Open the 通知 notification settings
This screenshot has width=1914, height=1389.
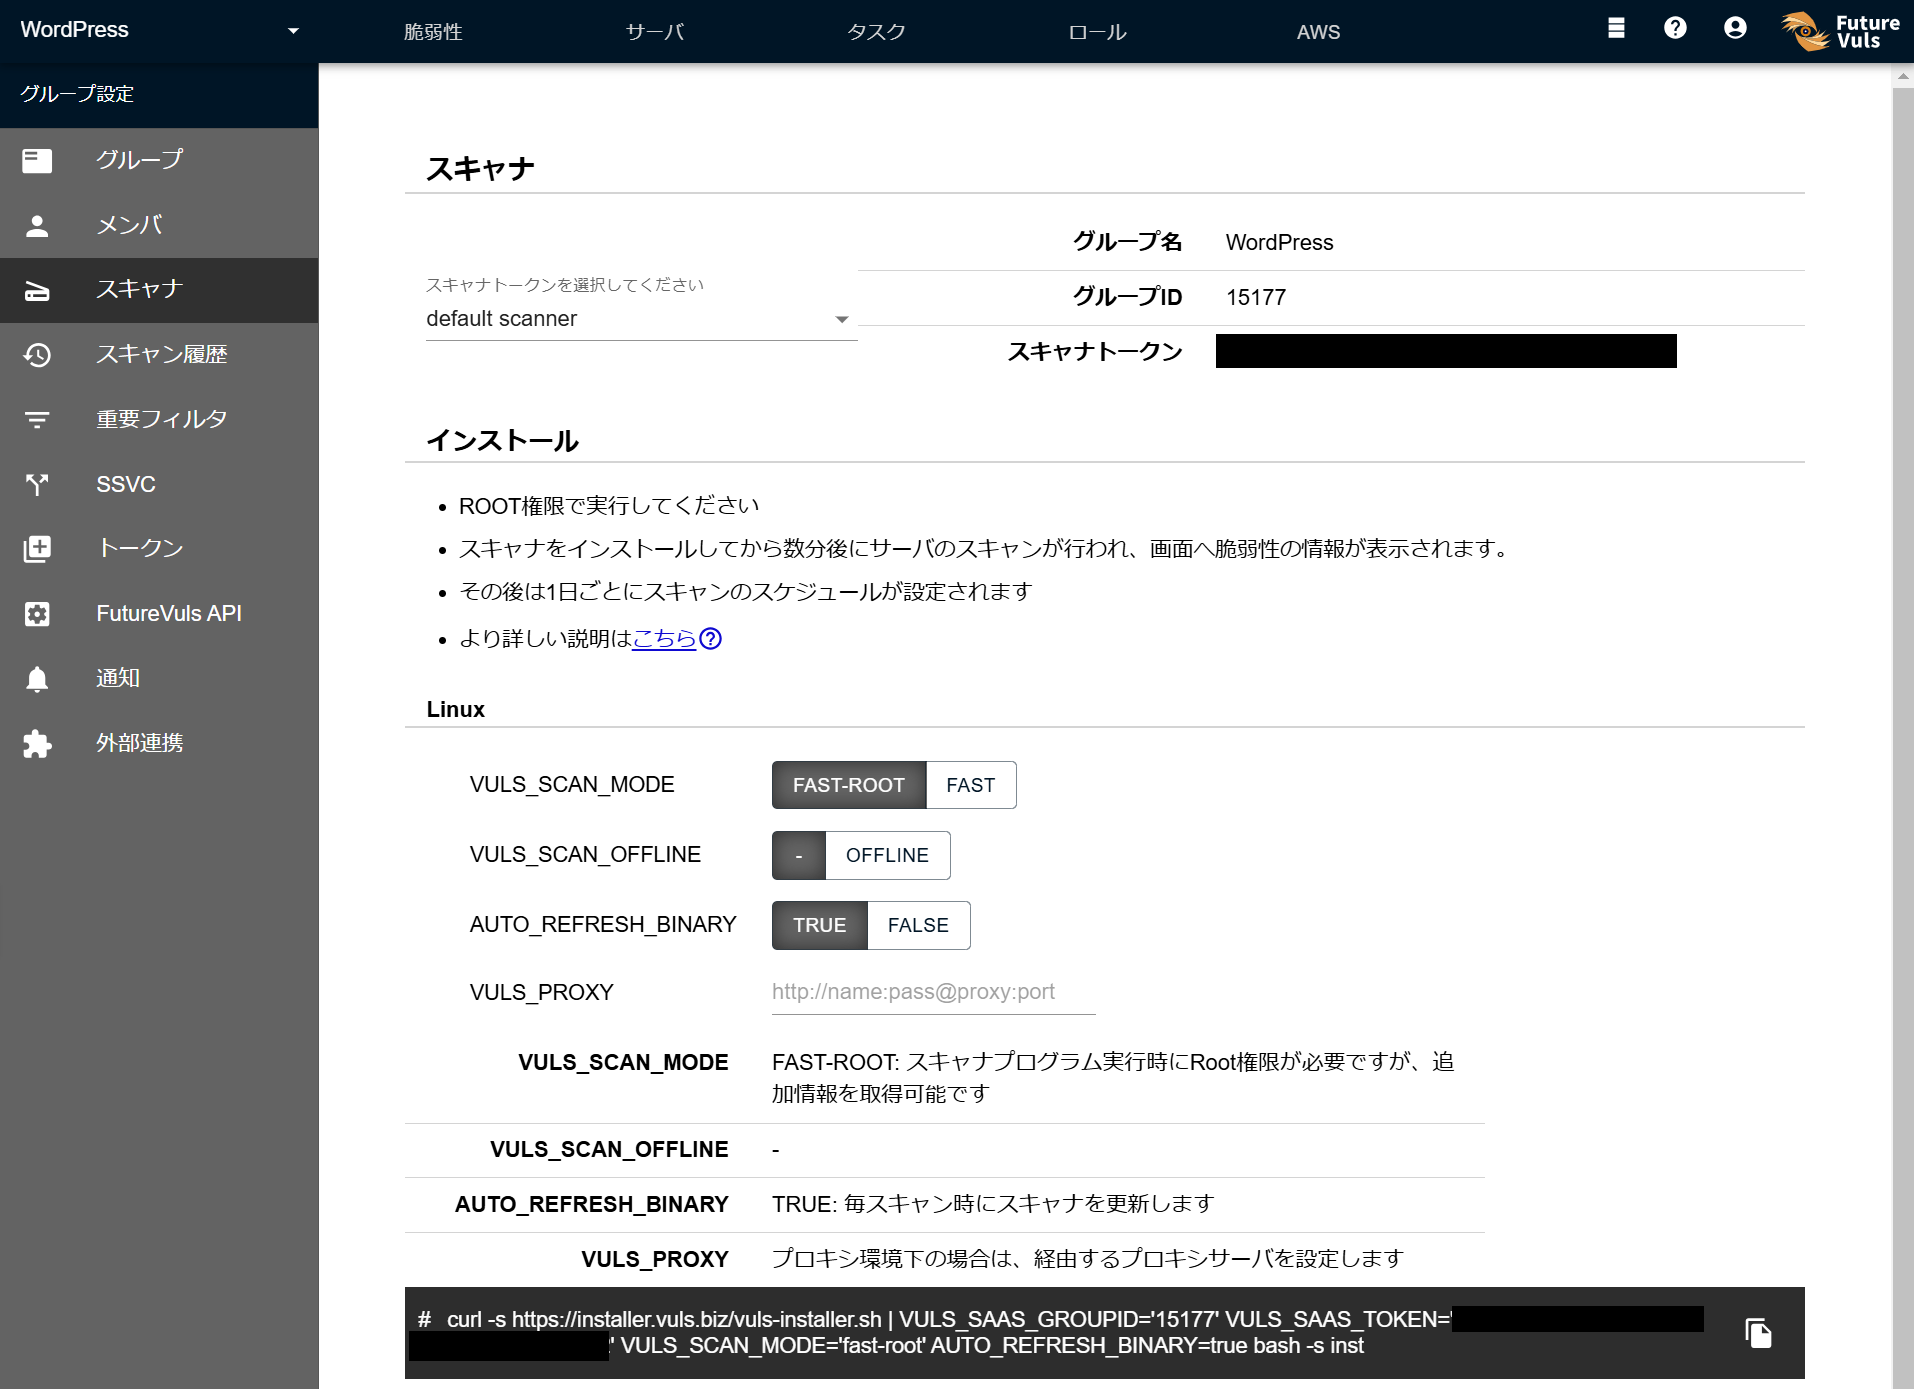[x=117, y=678]
